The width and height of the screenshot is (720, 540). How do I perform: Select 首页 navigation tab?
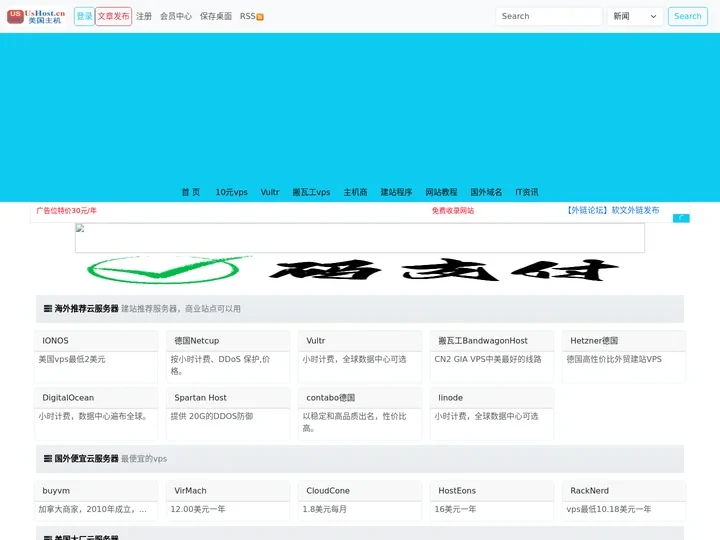click(x=191, y=192)
